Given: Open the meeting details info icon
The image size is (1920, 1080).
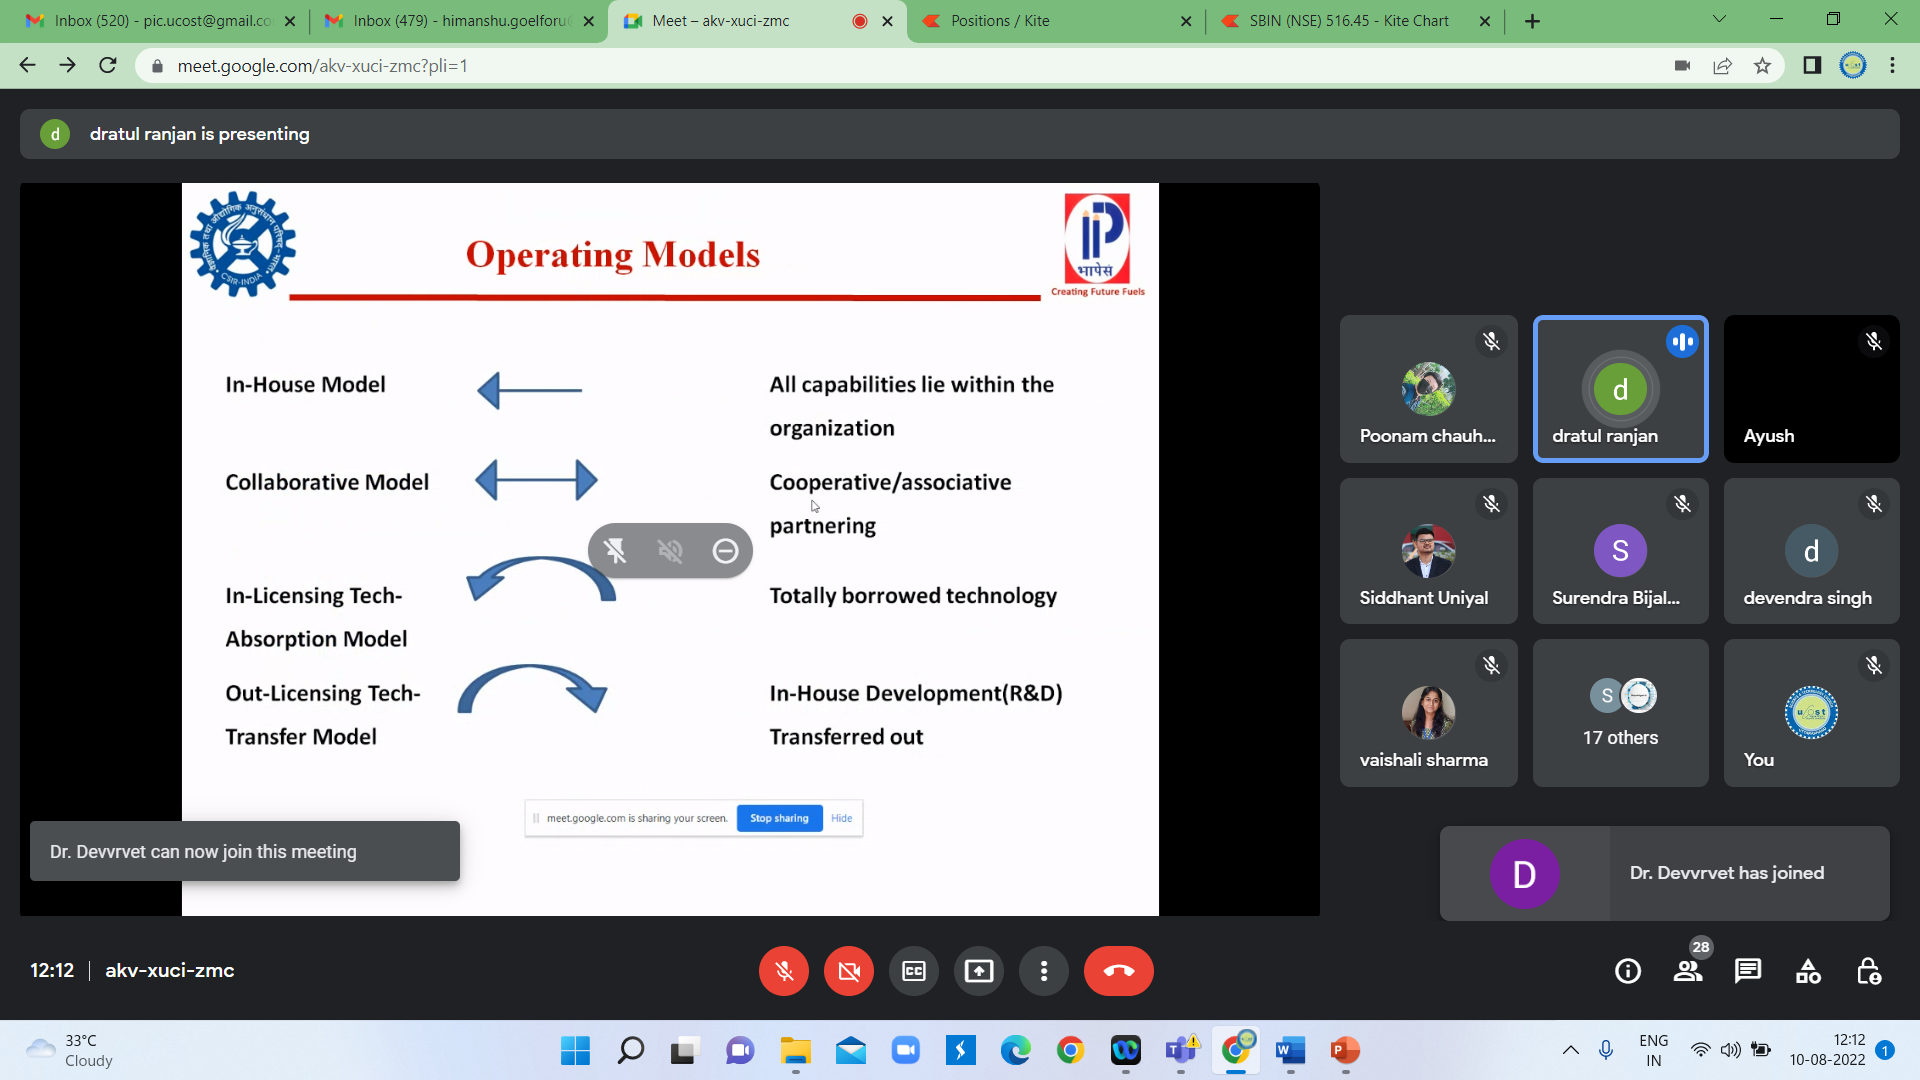Looking at the screenshot, I should 1628,971.
